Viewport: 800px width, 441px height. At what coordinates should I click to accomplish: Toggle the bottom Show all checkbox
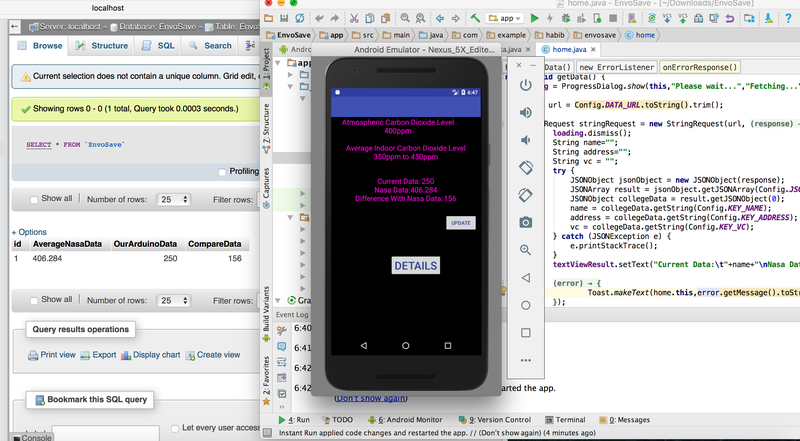pyautogui.click(x=35, y=299)
